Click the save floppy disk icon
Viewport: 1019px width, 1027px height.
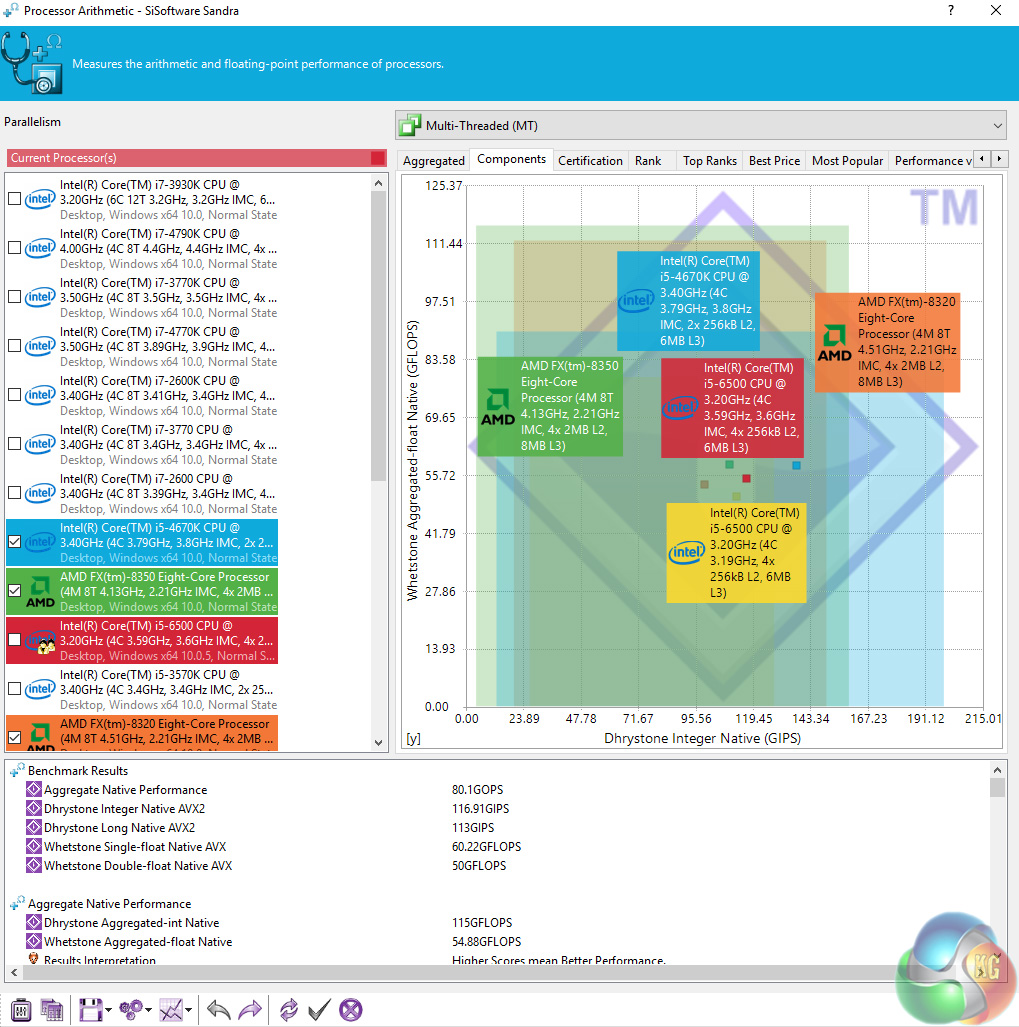[x=90, y=1009]
